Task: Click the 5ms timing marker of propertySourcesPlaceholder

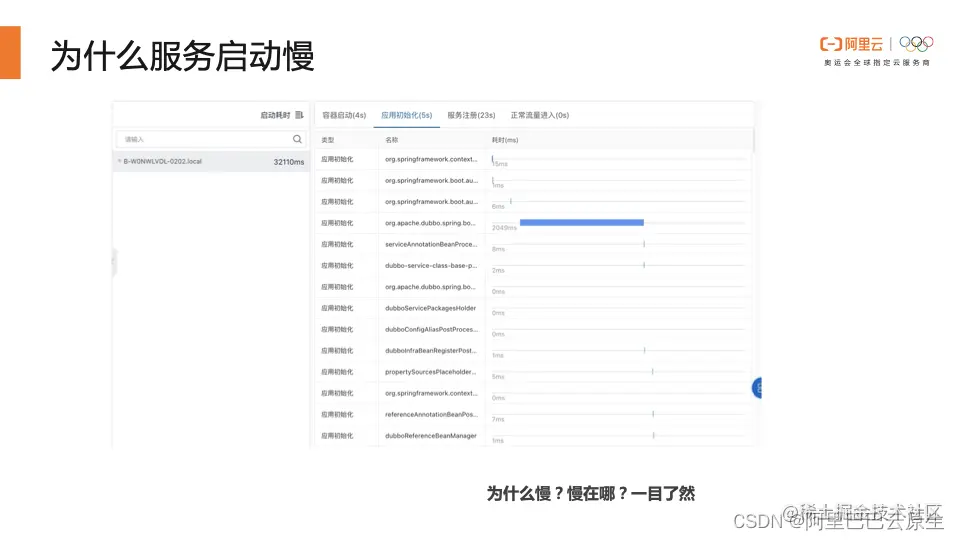Action: click(x=653, y=372)
